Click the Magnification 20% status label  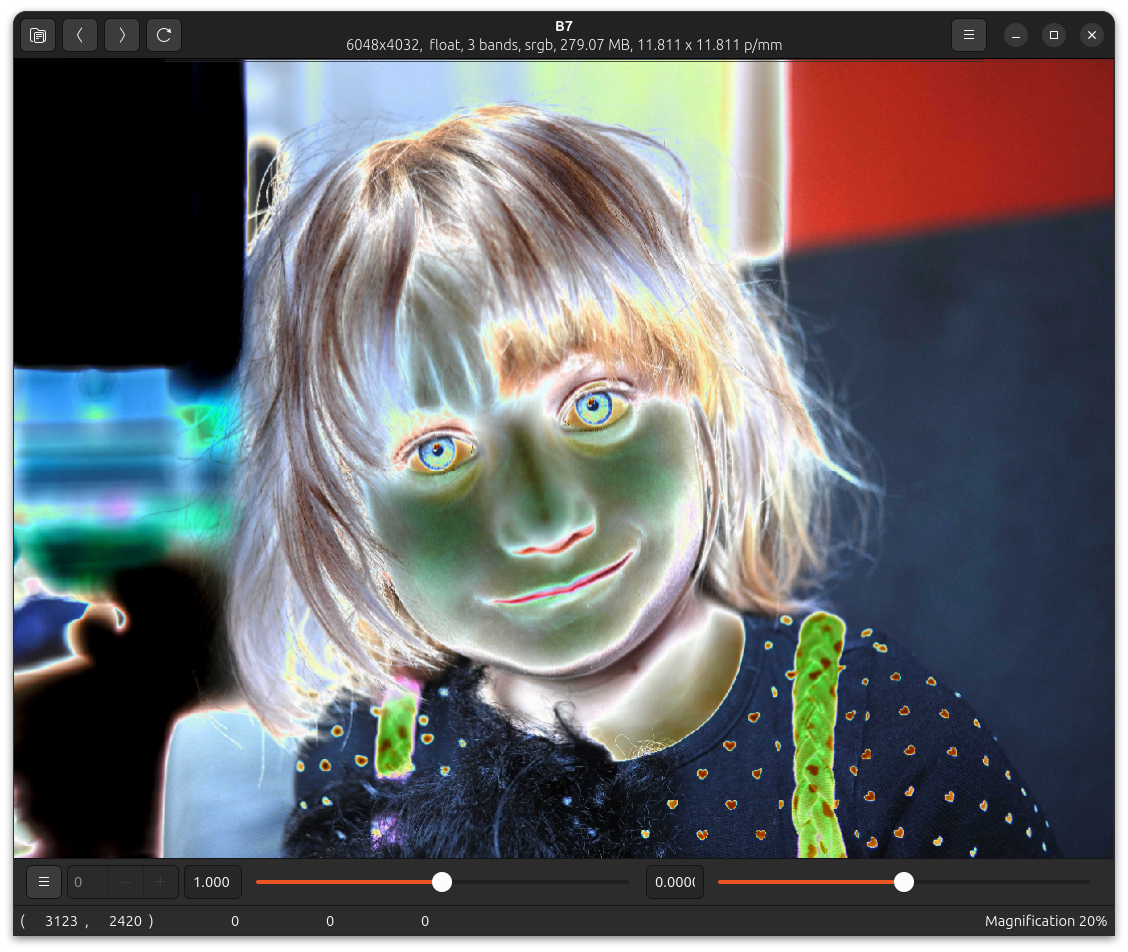pyautogui.click(x=1045, y=921)
